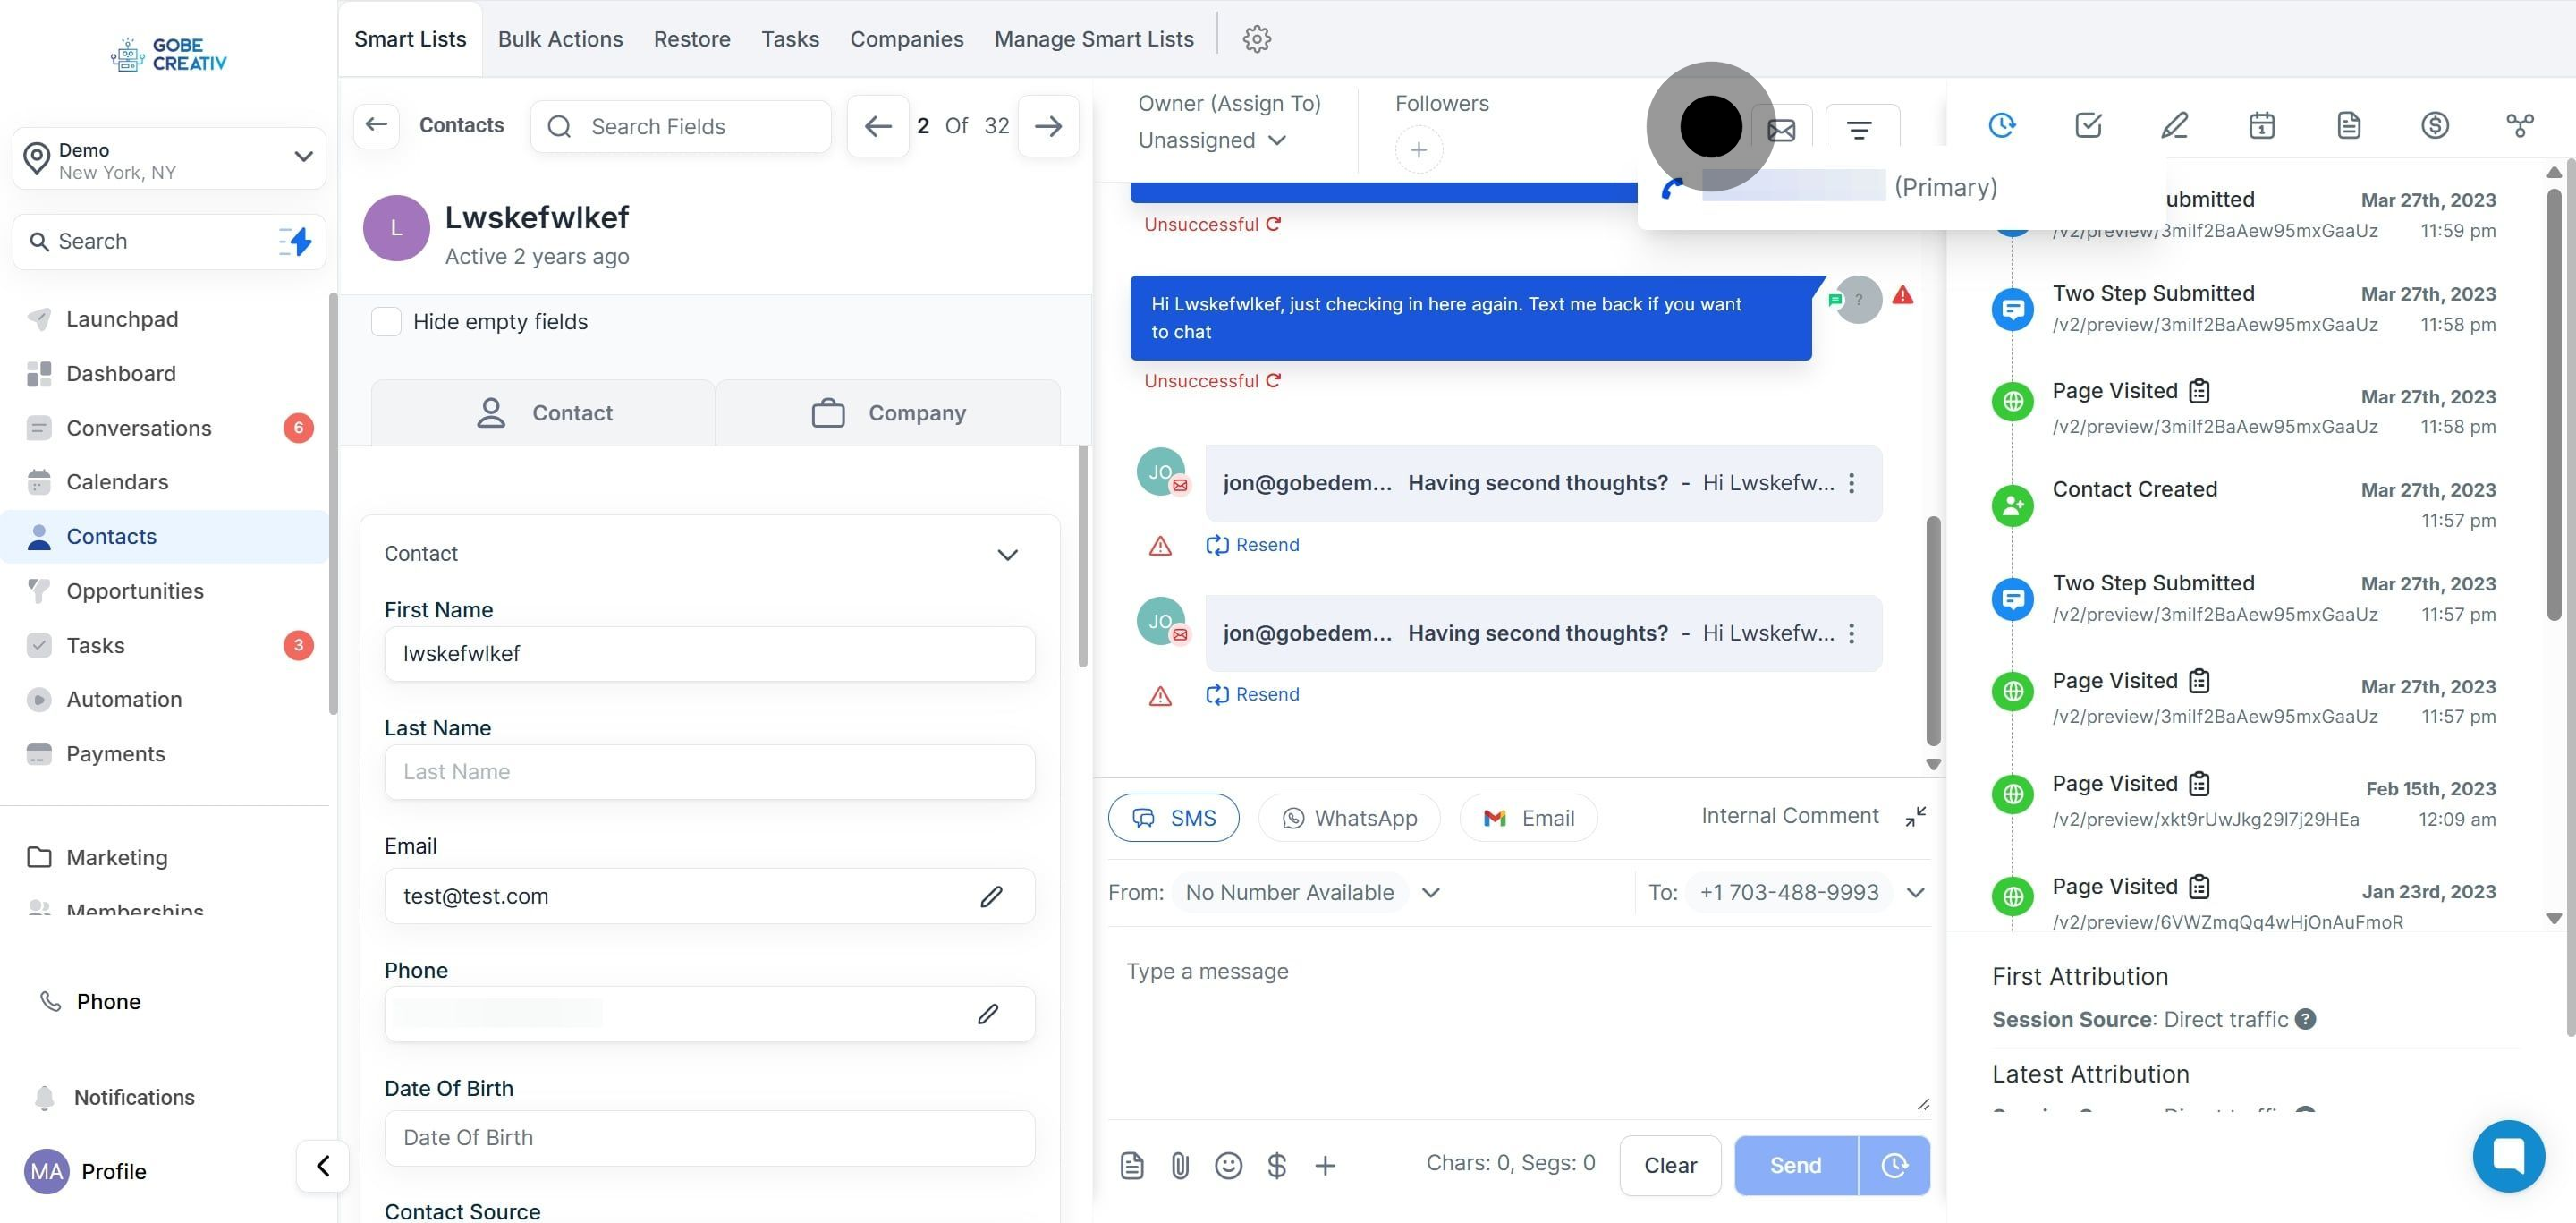Insert emoji using smiley icon
This screenshot has height=1223, width=2576.
coord(1228,1165)
